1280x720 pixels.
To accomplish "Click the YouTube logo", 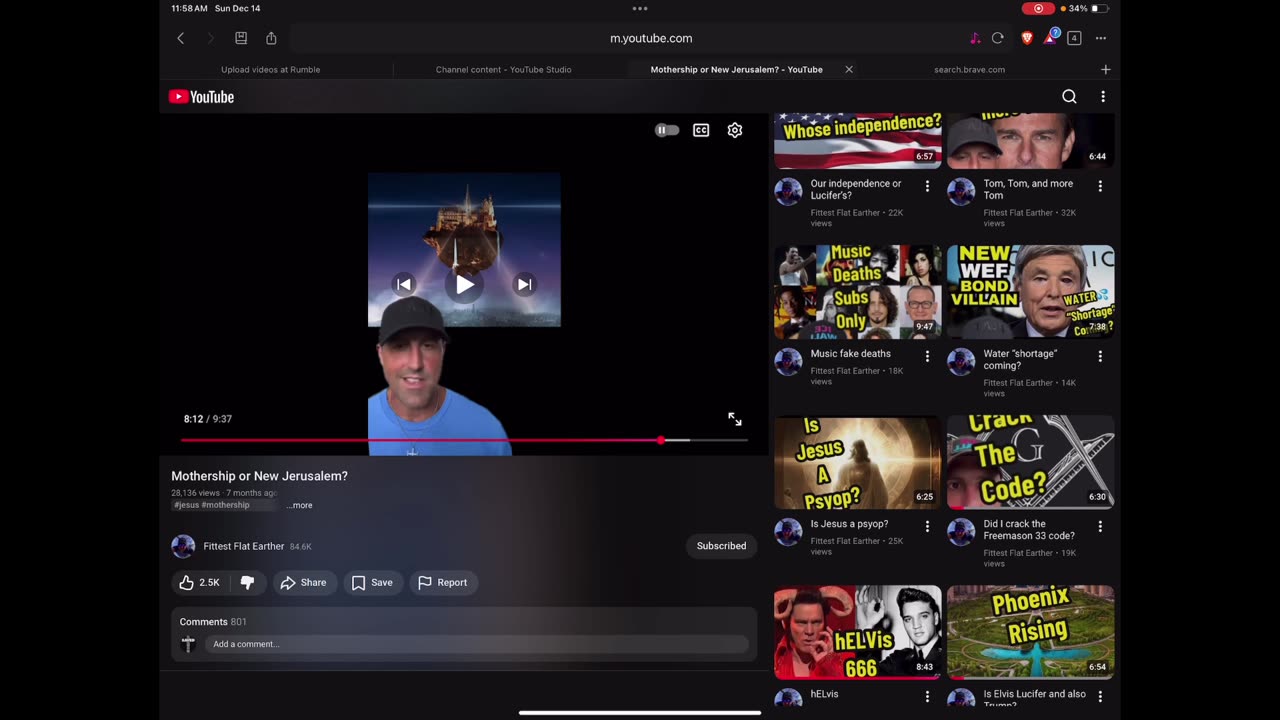I will pyautogui.click(x=201, y=97).
